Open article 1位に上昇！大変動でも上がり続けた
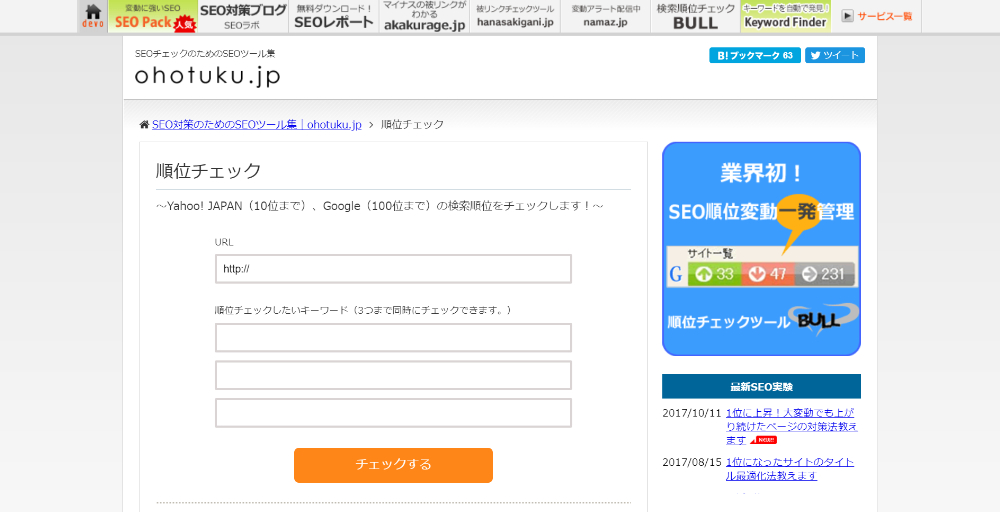The width and height of the screenshot is (1000, 512). (x=791, y=426)
